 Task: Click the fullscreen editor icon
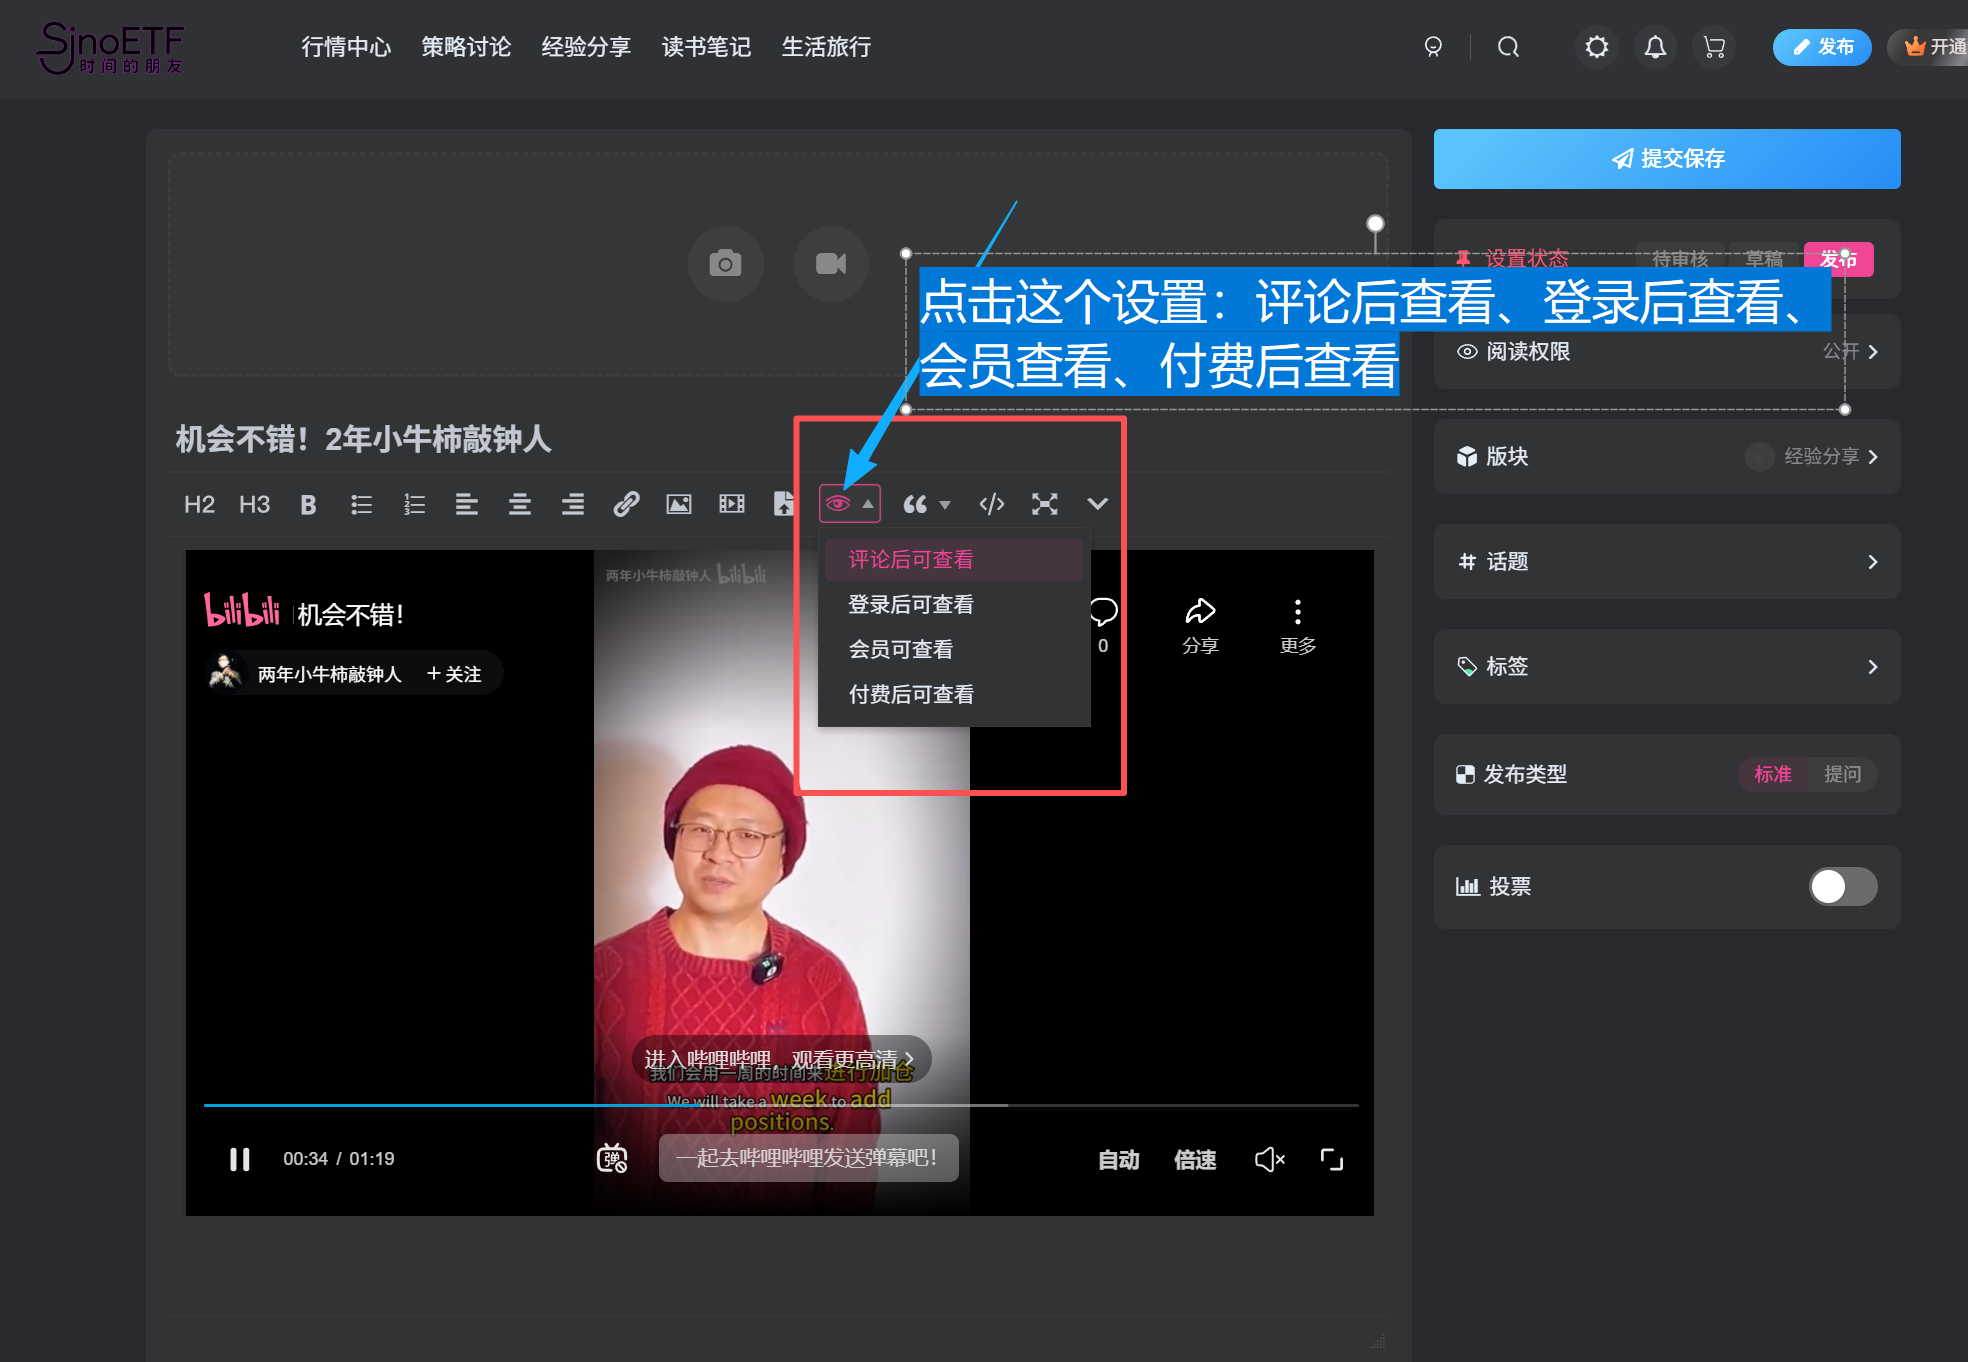(1044, 504)
